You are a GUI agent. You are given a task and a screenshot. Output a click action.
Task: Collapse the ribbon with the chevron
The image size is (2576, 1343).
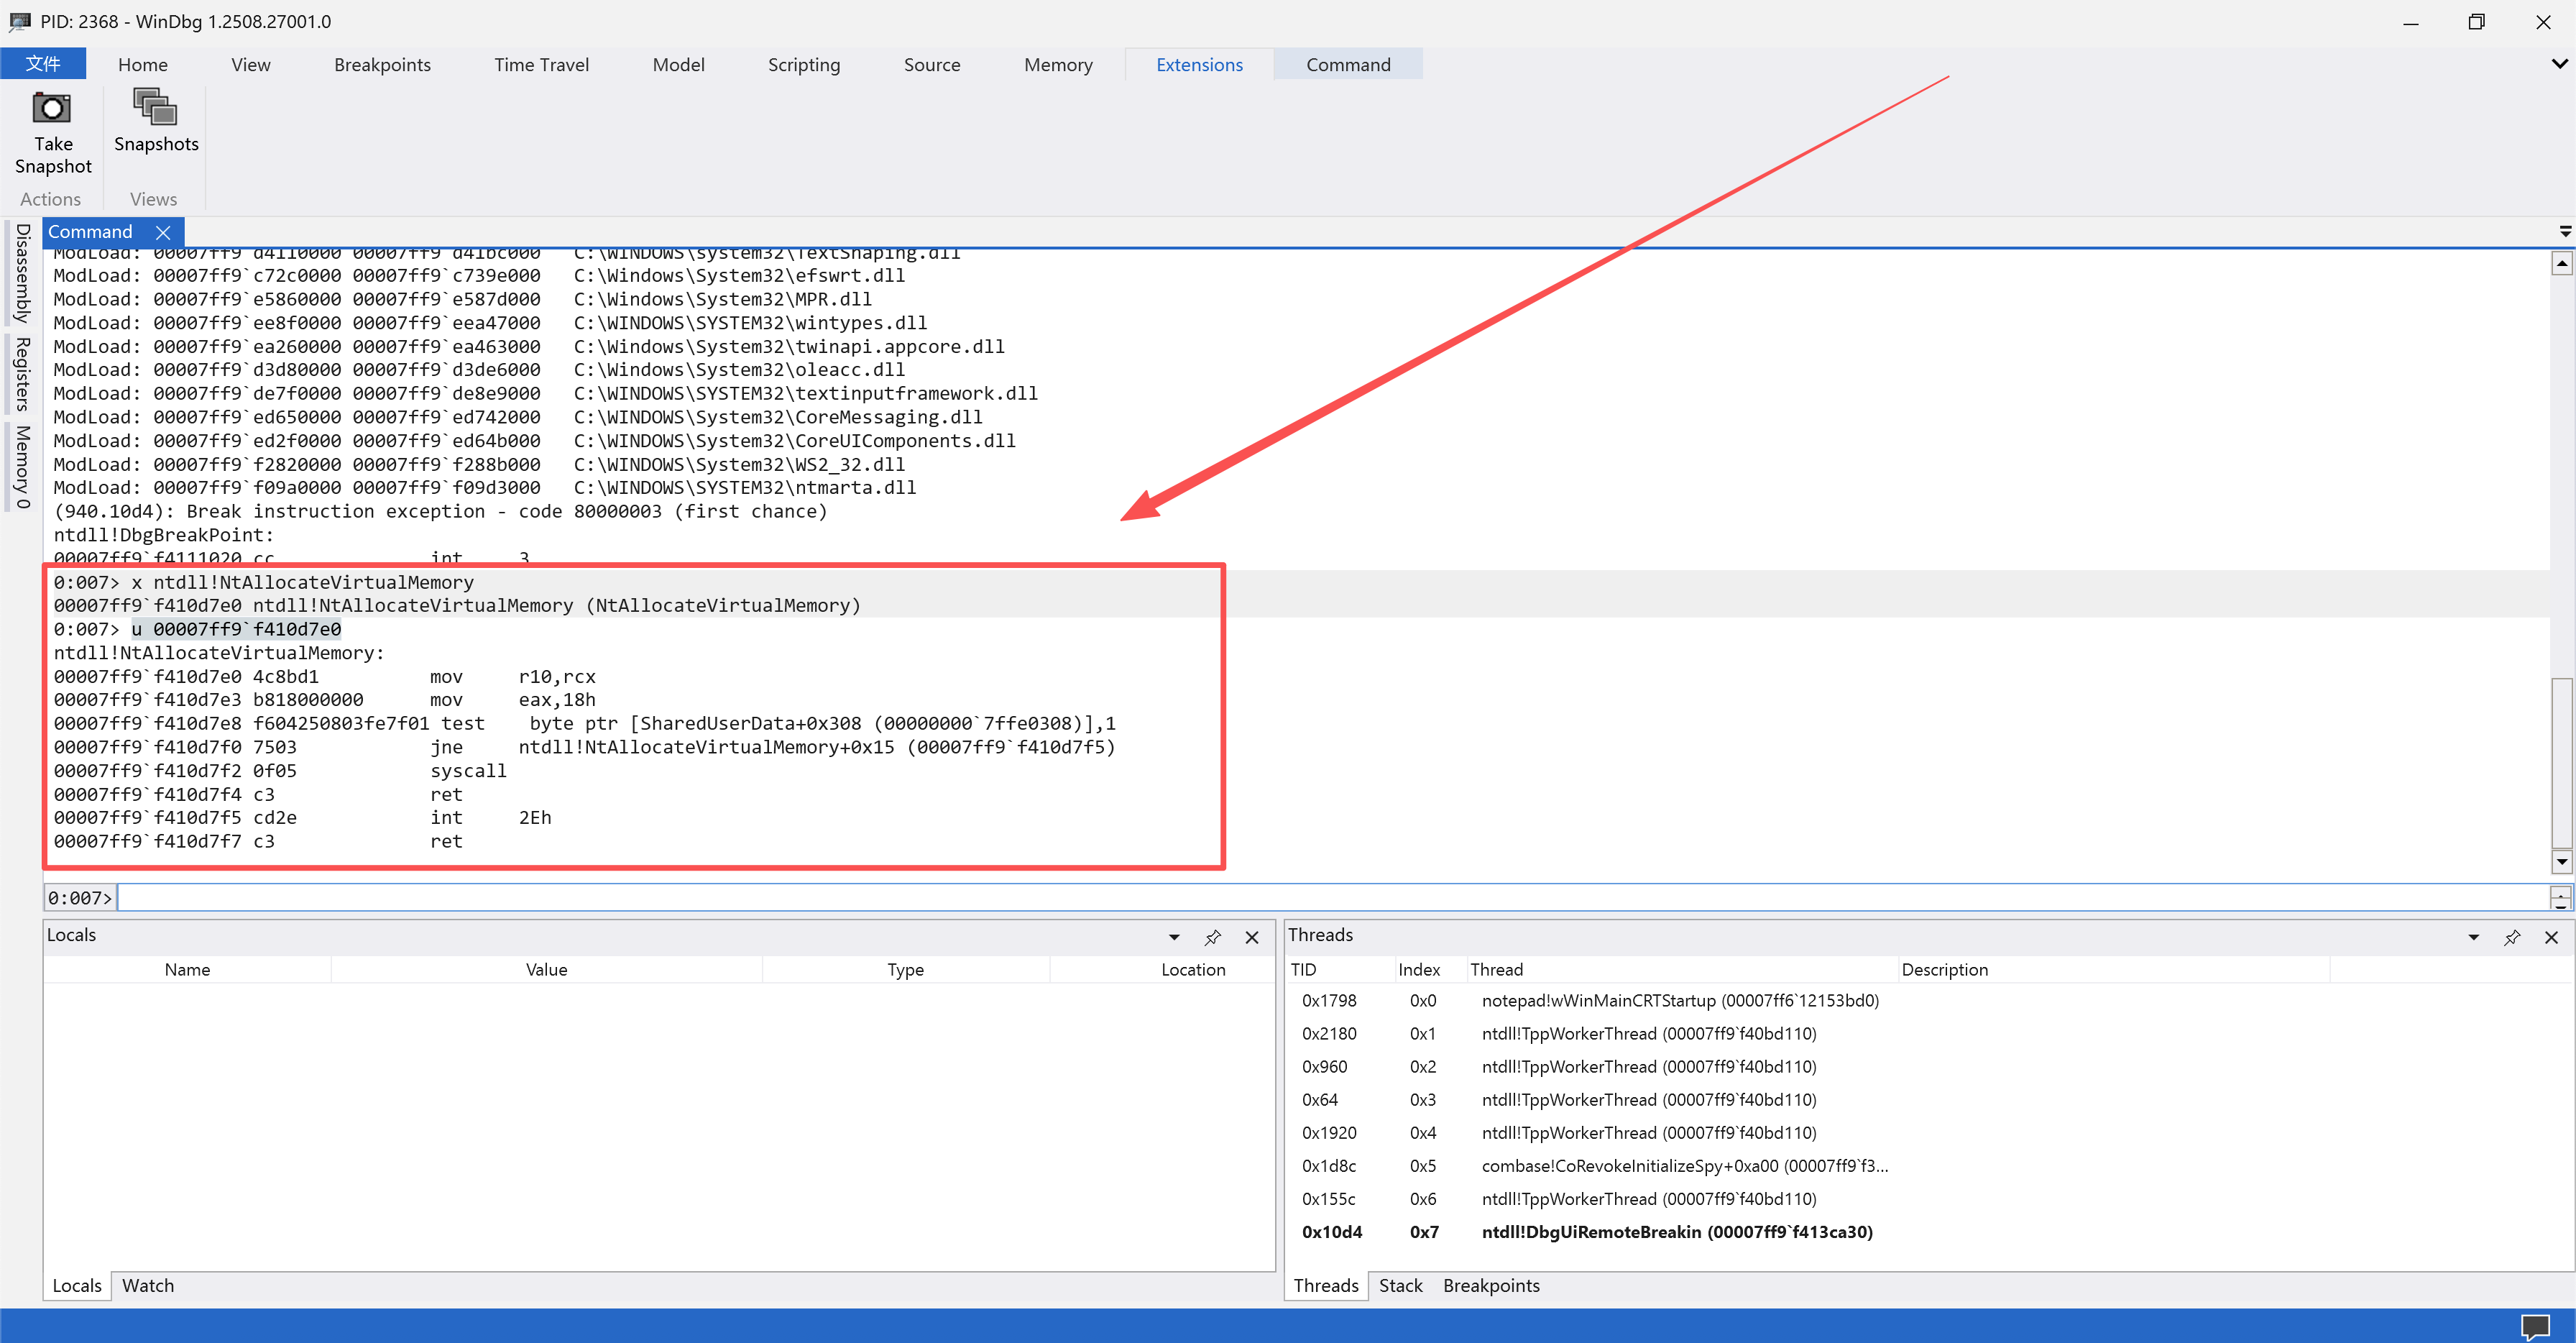coord(2559,64)
